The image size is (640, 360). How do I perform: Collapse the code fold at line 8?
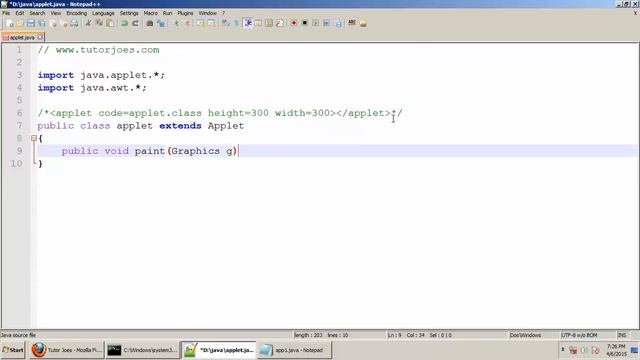coord(34,138)
